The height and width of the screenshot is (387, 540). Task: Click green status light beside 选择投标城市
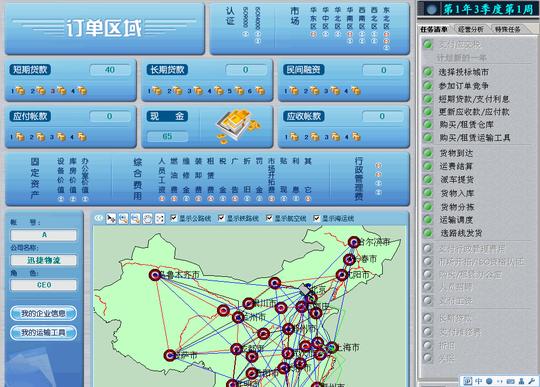coord(428,72)
